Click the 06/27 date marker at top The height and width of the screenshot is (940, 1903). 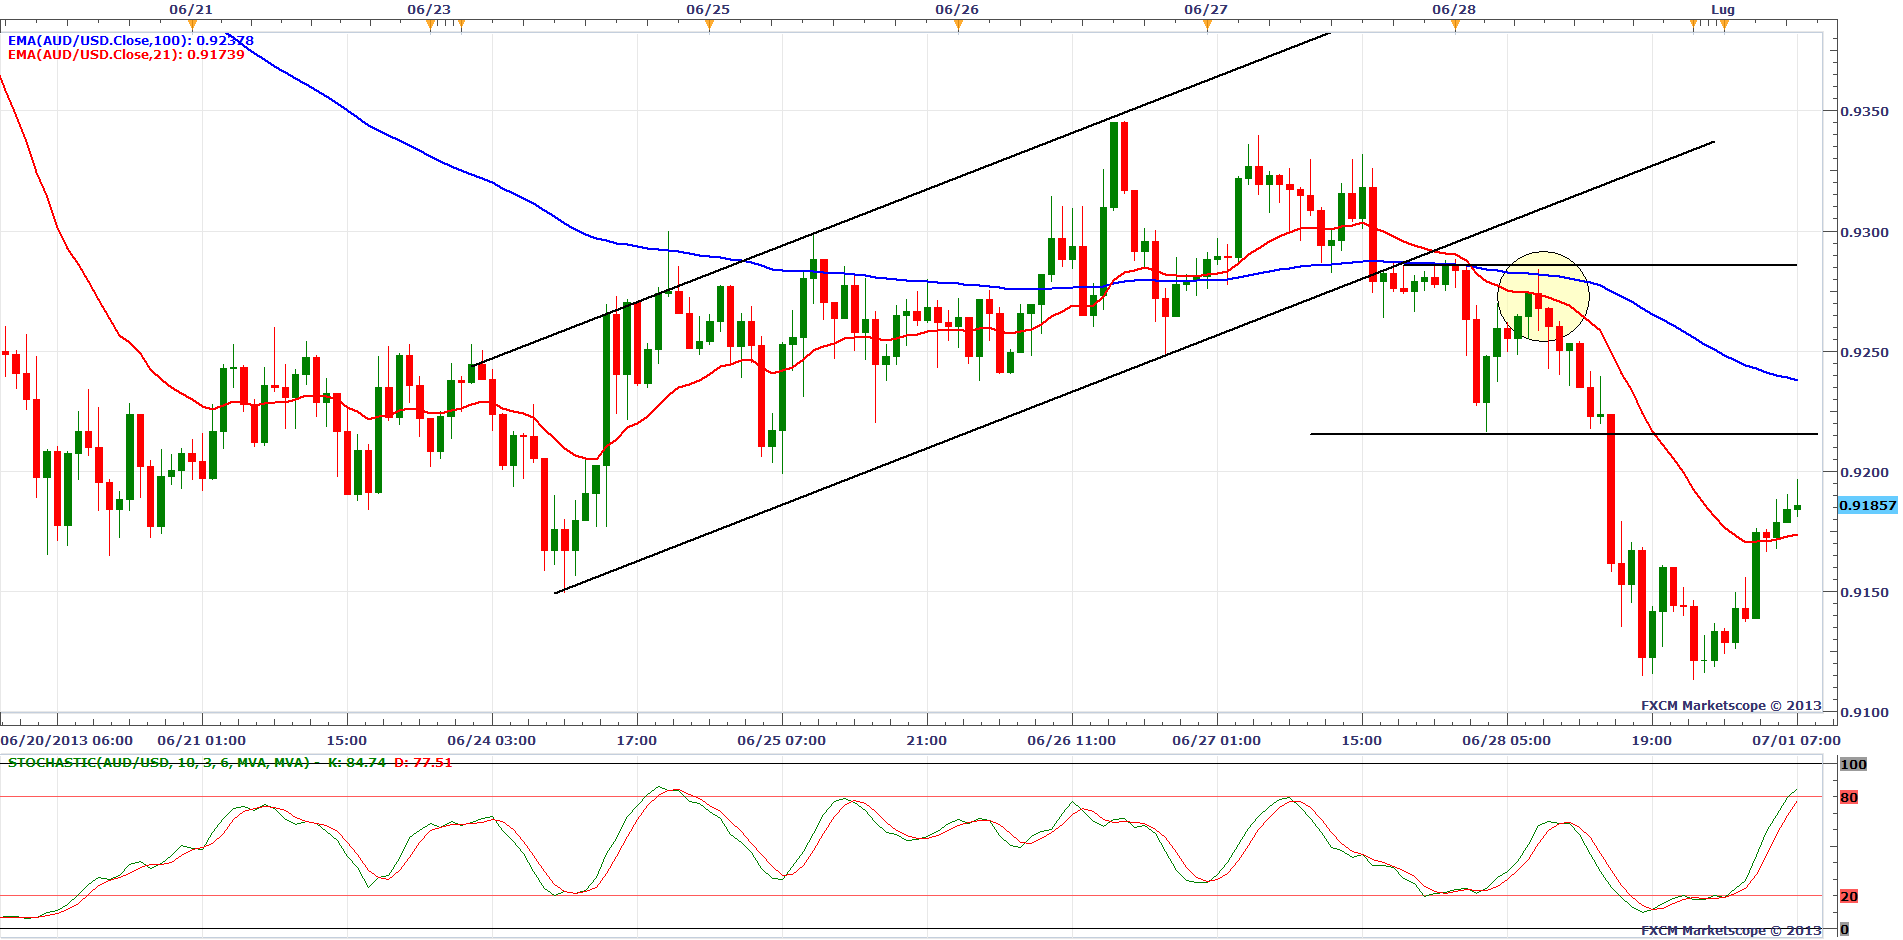click(1205, 10)
